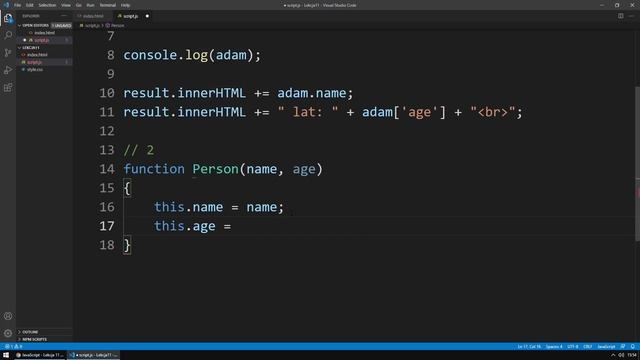Open the Source Control view
Screen dimensions: 640x360
8,53
